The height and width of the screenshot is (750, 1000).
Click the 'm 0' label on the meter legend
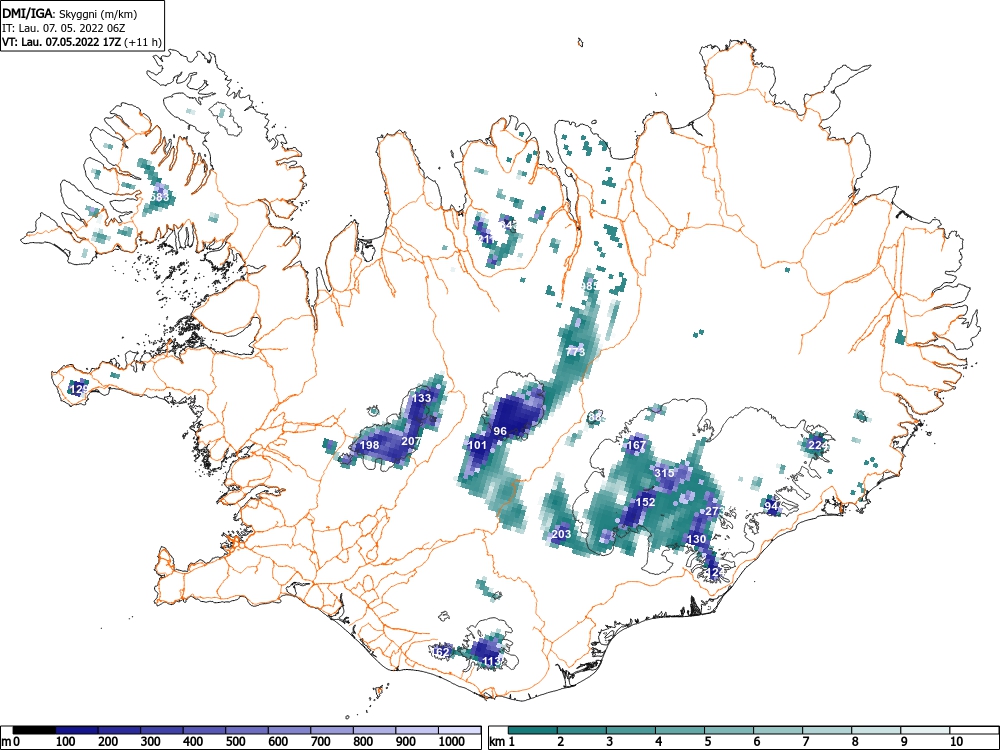[x=11, y=742]
